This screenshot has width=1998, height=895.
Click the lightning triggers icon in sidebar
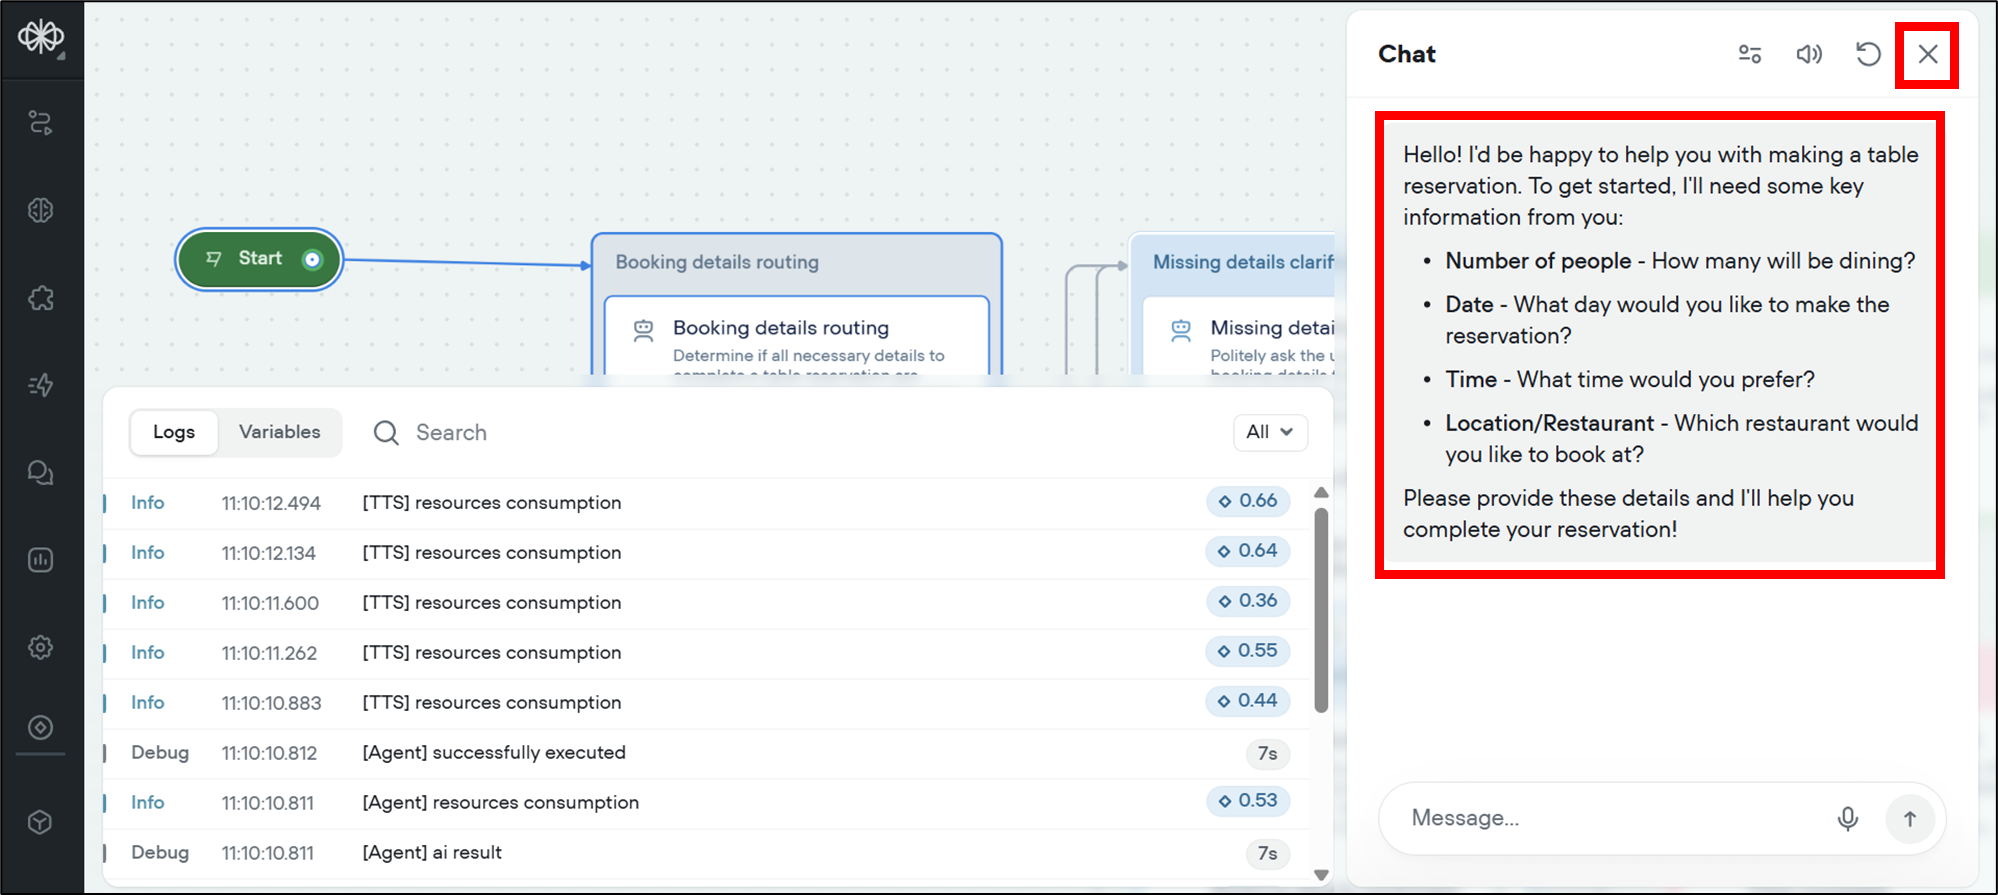[41, 385]
